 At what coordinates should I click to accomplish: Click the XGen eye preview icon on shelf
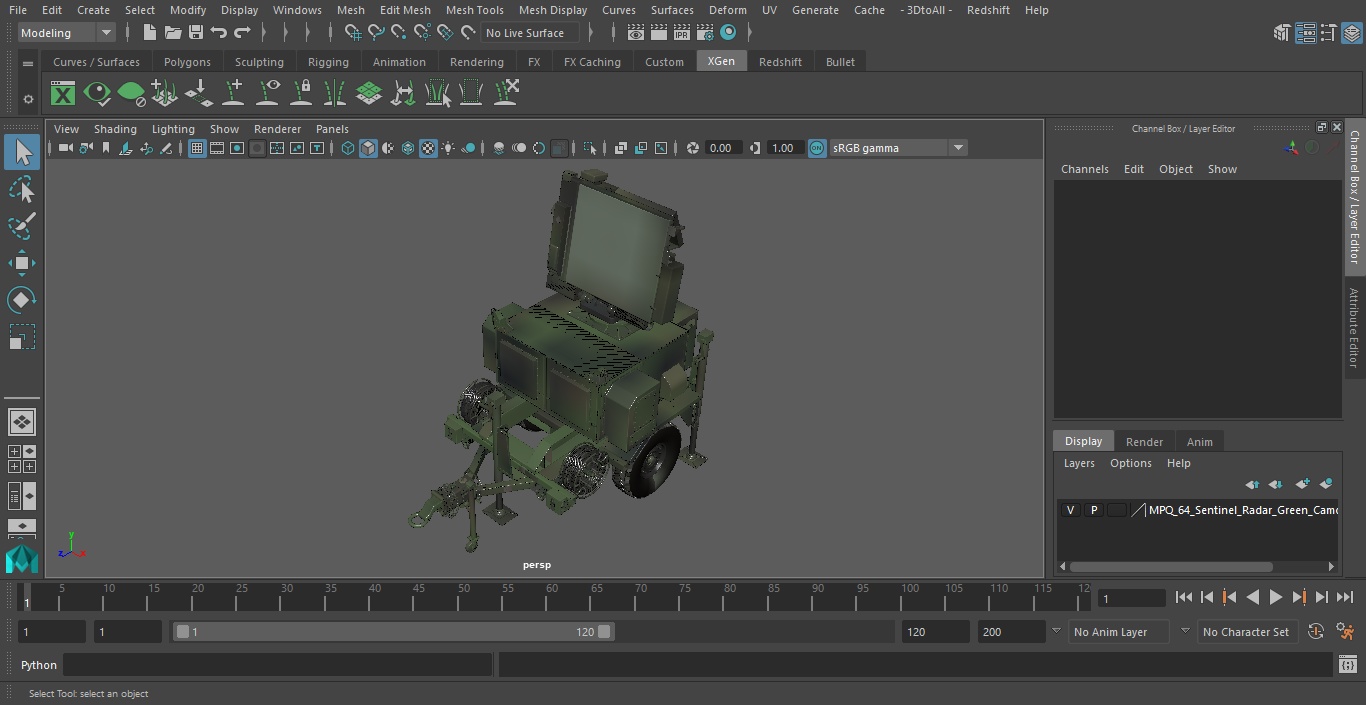tap(97, 94)
